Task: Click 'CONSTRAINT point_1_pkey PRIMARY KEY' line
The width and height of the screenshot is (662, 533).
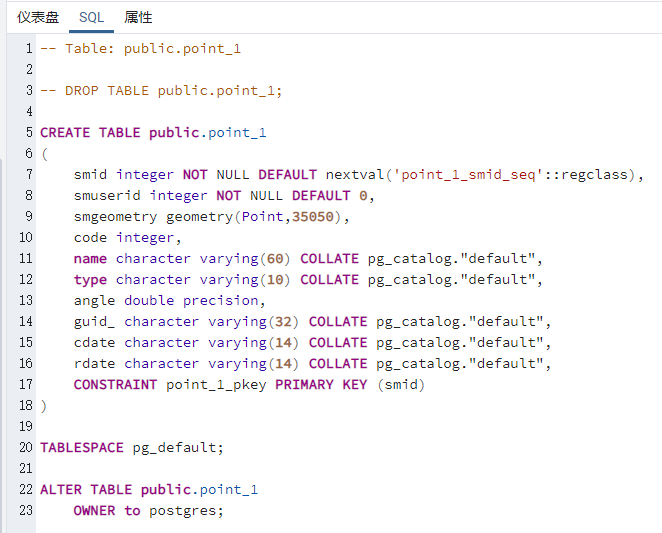Action: pos(249,385)
